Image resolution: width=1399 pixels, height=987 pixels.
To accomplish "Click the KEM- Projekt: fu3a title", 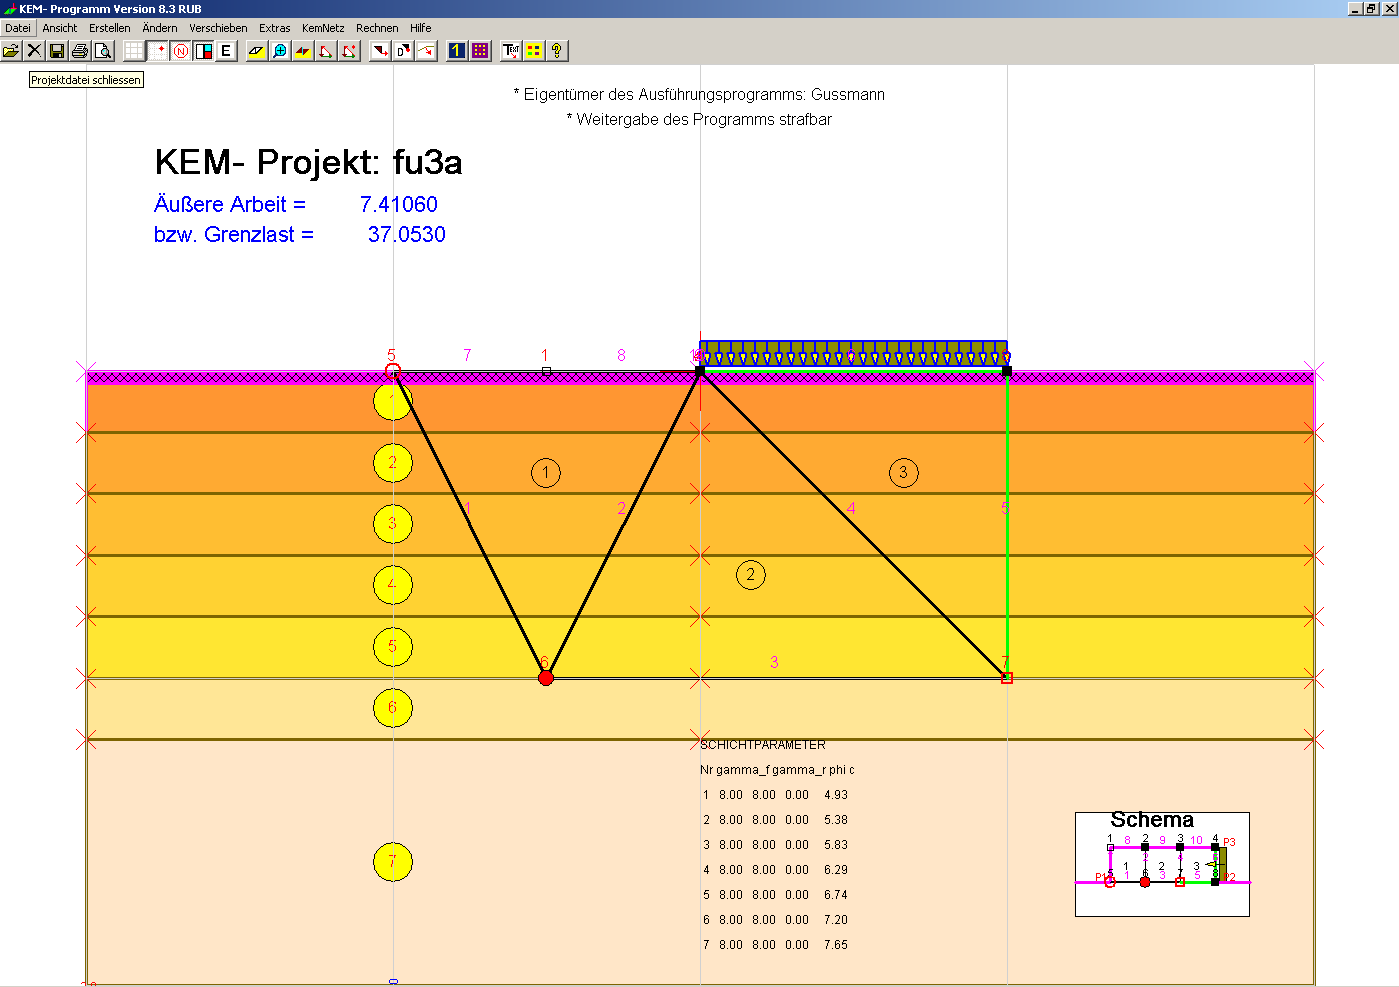I will point(308,162).
